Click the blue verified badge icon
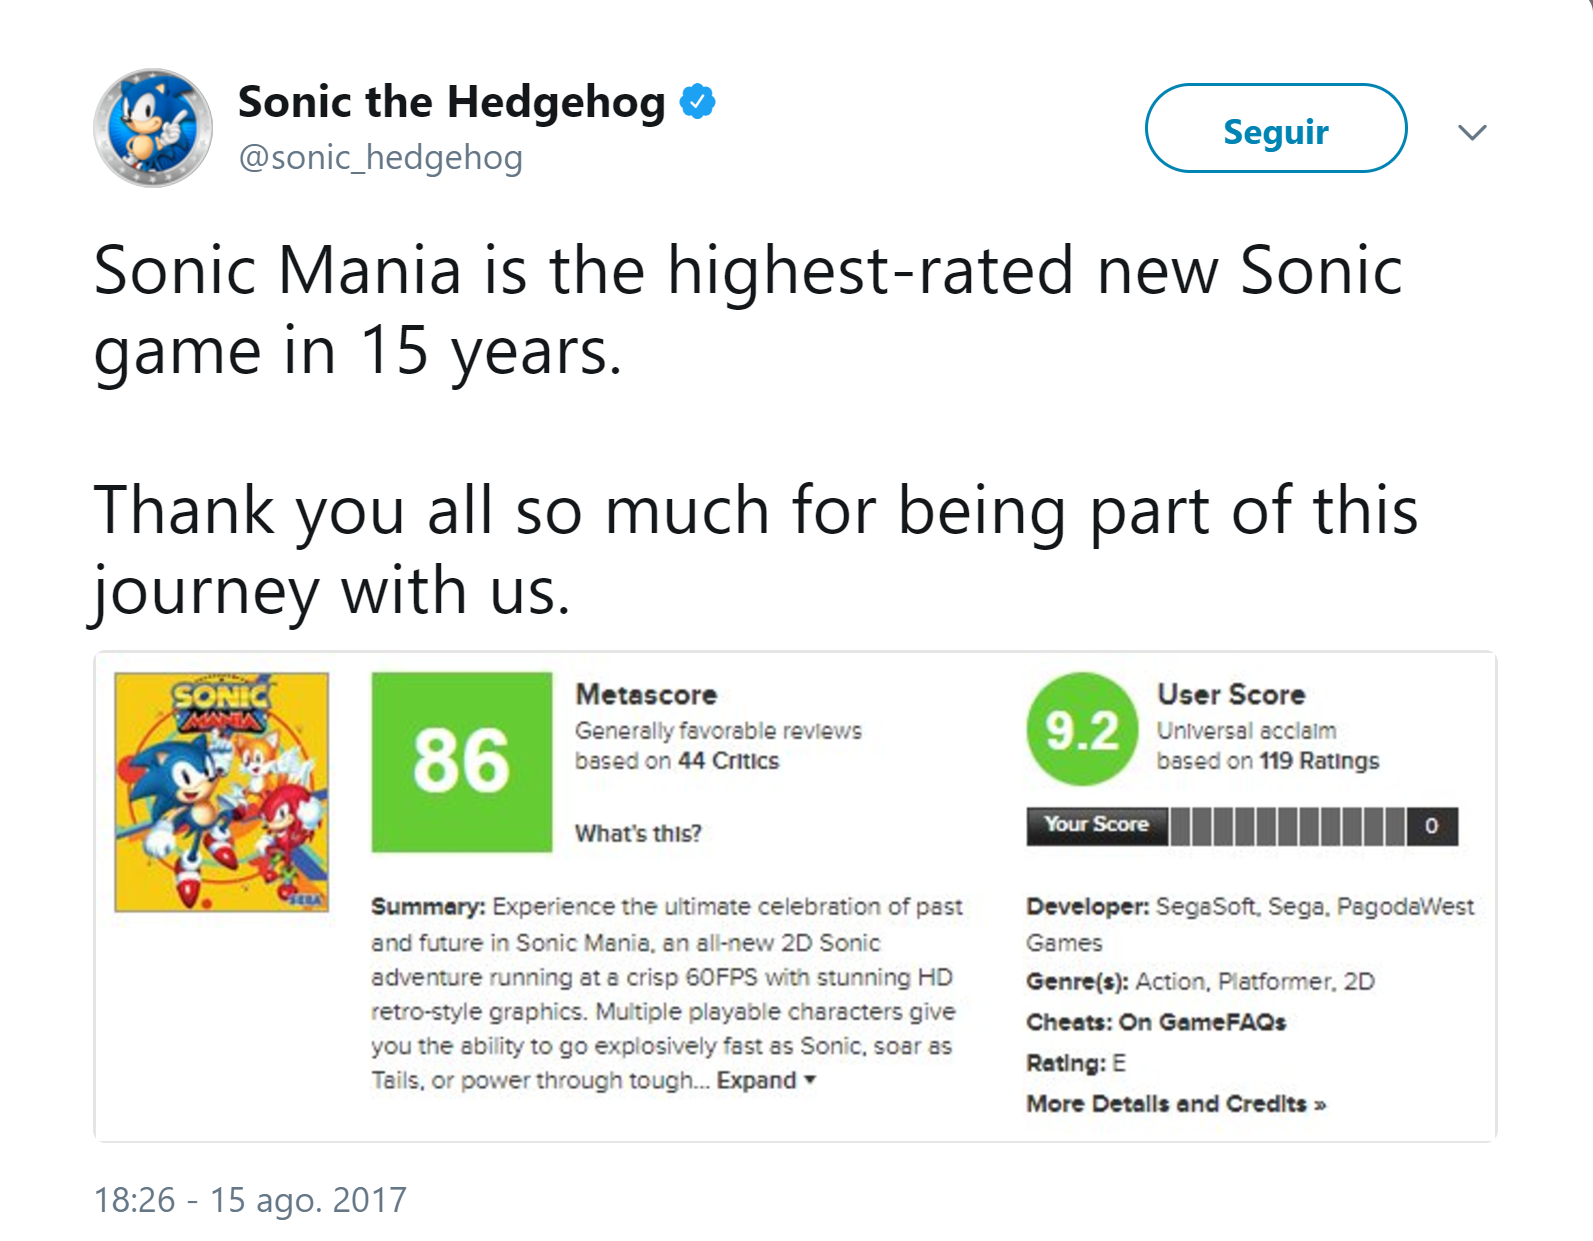The width and height of the screenshot is (1593, 1241). point(697,102)
